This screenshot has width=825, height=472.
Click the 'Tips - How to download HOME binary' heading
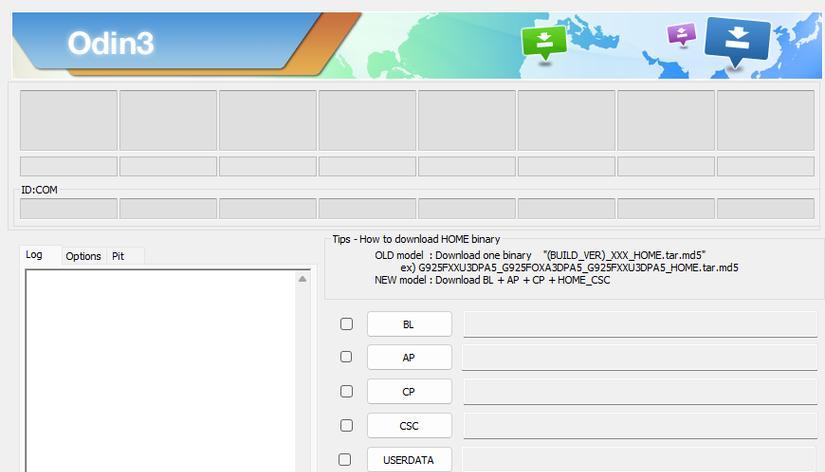(416, 239)
